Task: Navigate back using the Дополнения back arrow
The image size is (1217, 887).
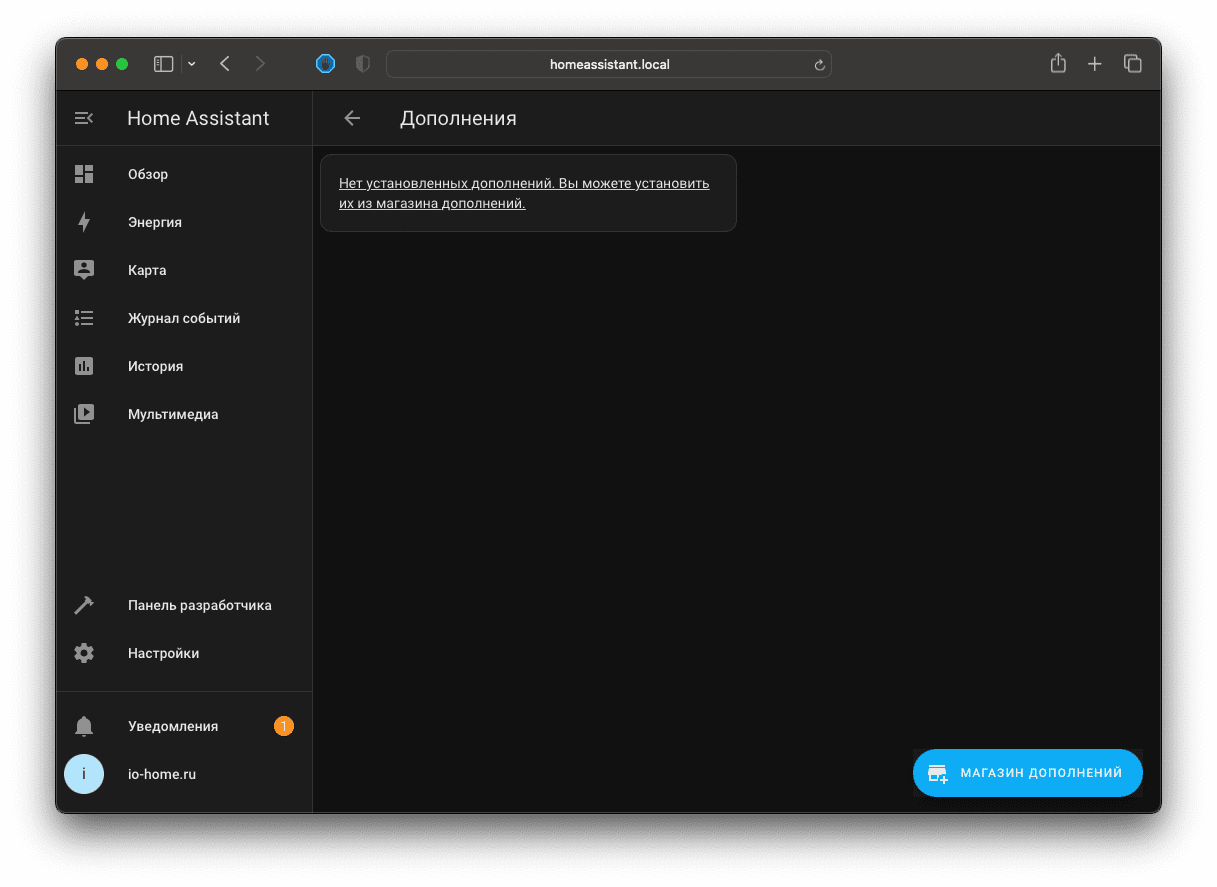Action: pyautogui.click(x=352, y=118)
